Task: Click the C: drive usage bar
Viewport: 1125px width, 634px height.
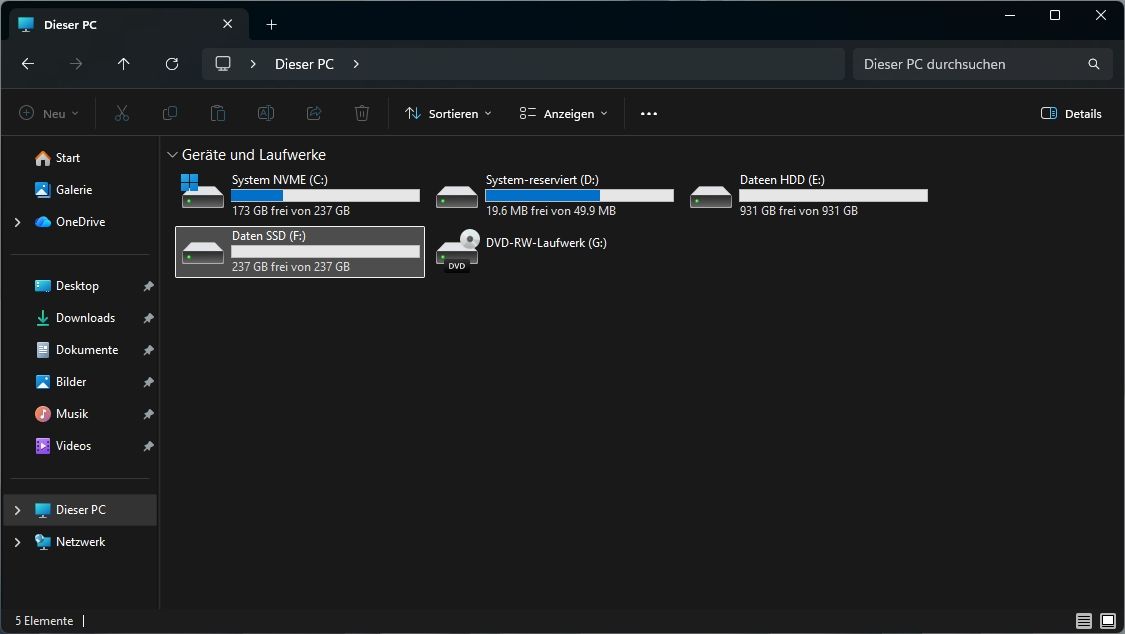Action: pyautogui.click(x=325, y=195)
